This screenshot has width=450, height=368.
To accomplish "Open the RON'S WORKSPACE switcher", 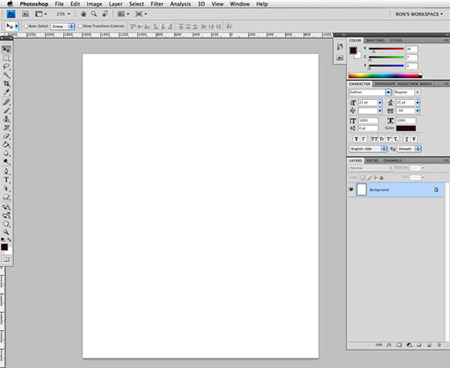I will tap(419, 14).
